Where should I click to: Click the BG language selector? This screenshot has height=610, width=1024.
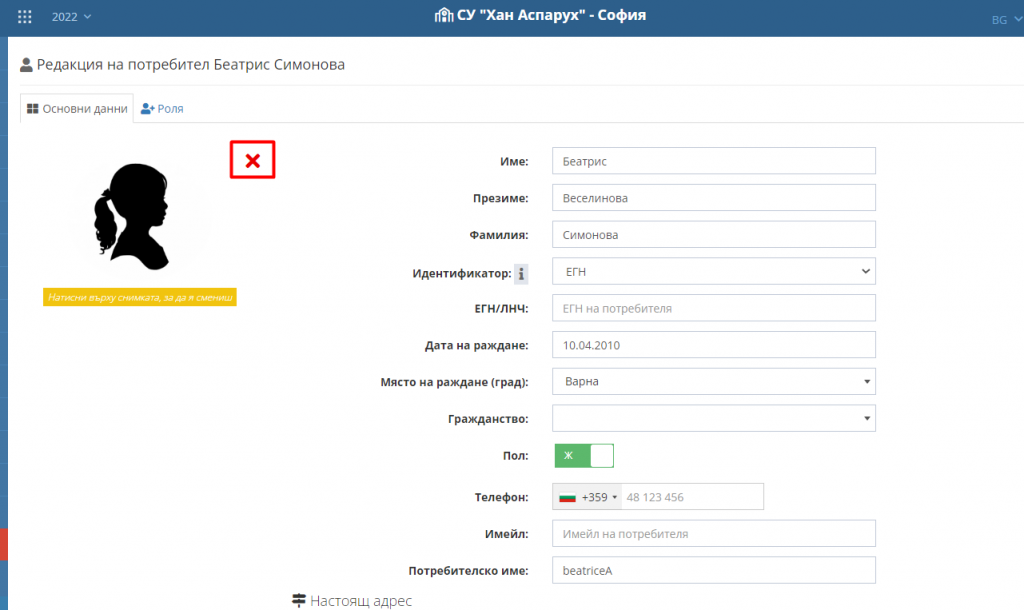1002,20
